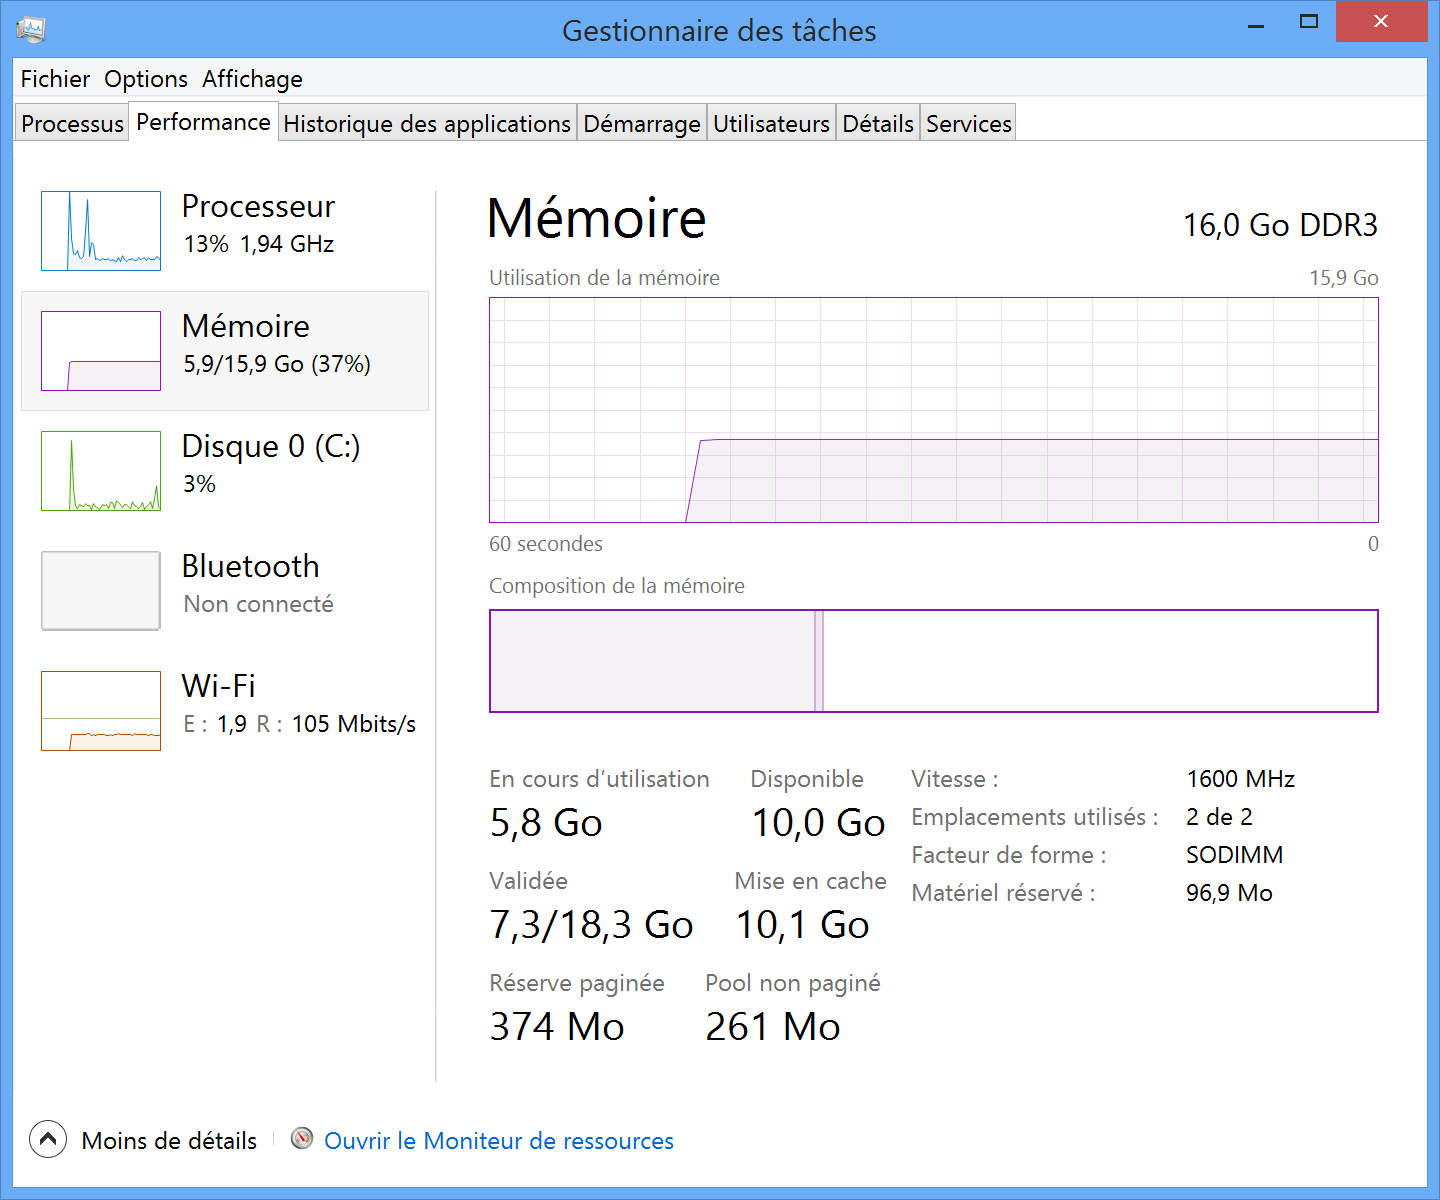Expand the Affichage menu
The image size is (1440, 1200).
pos(252,79)
